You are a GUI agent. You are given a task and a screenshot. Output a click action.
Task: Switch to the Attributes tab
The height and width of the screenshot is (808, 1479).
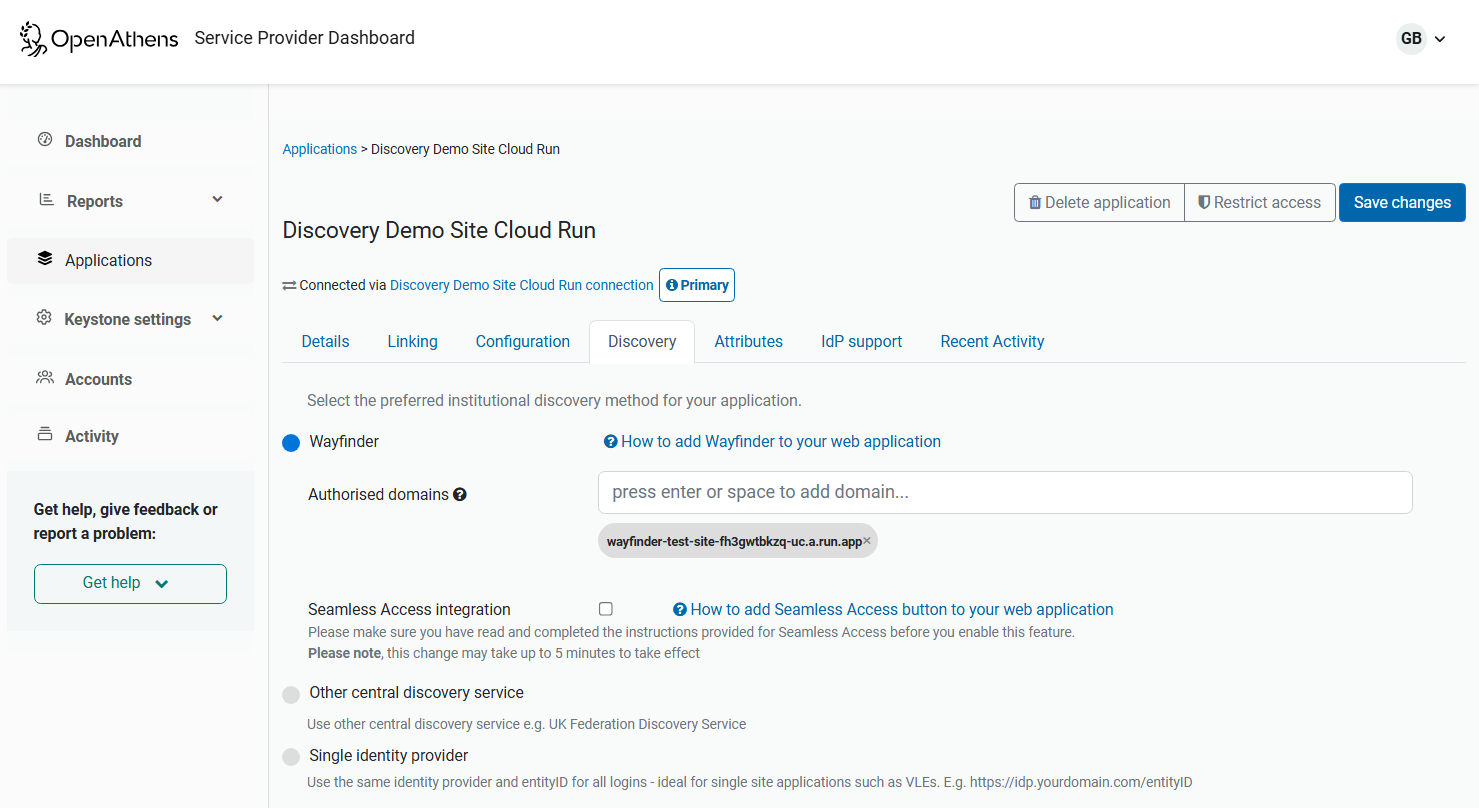coord(748,341)
